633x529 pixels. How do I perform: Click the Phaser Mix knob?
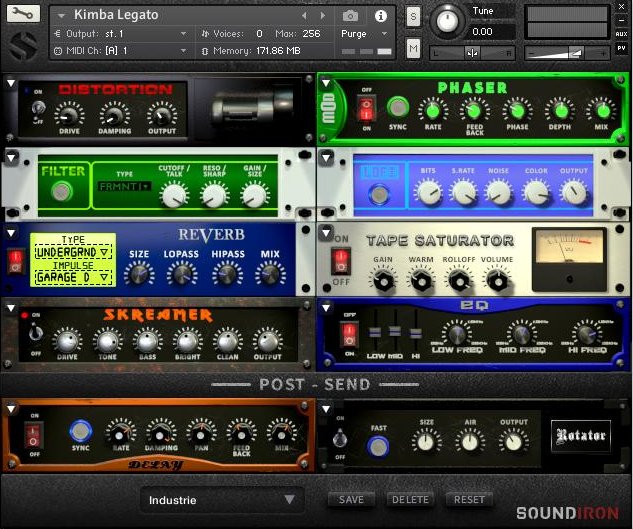[x=602, y=110]
